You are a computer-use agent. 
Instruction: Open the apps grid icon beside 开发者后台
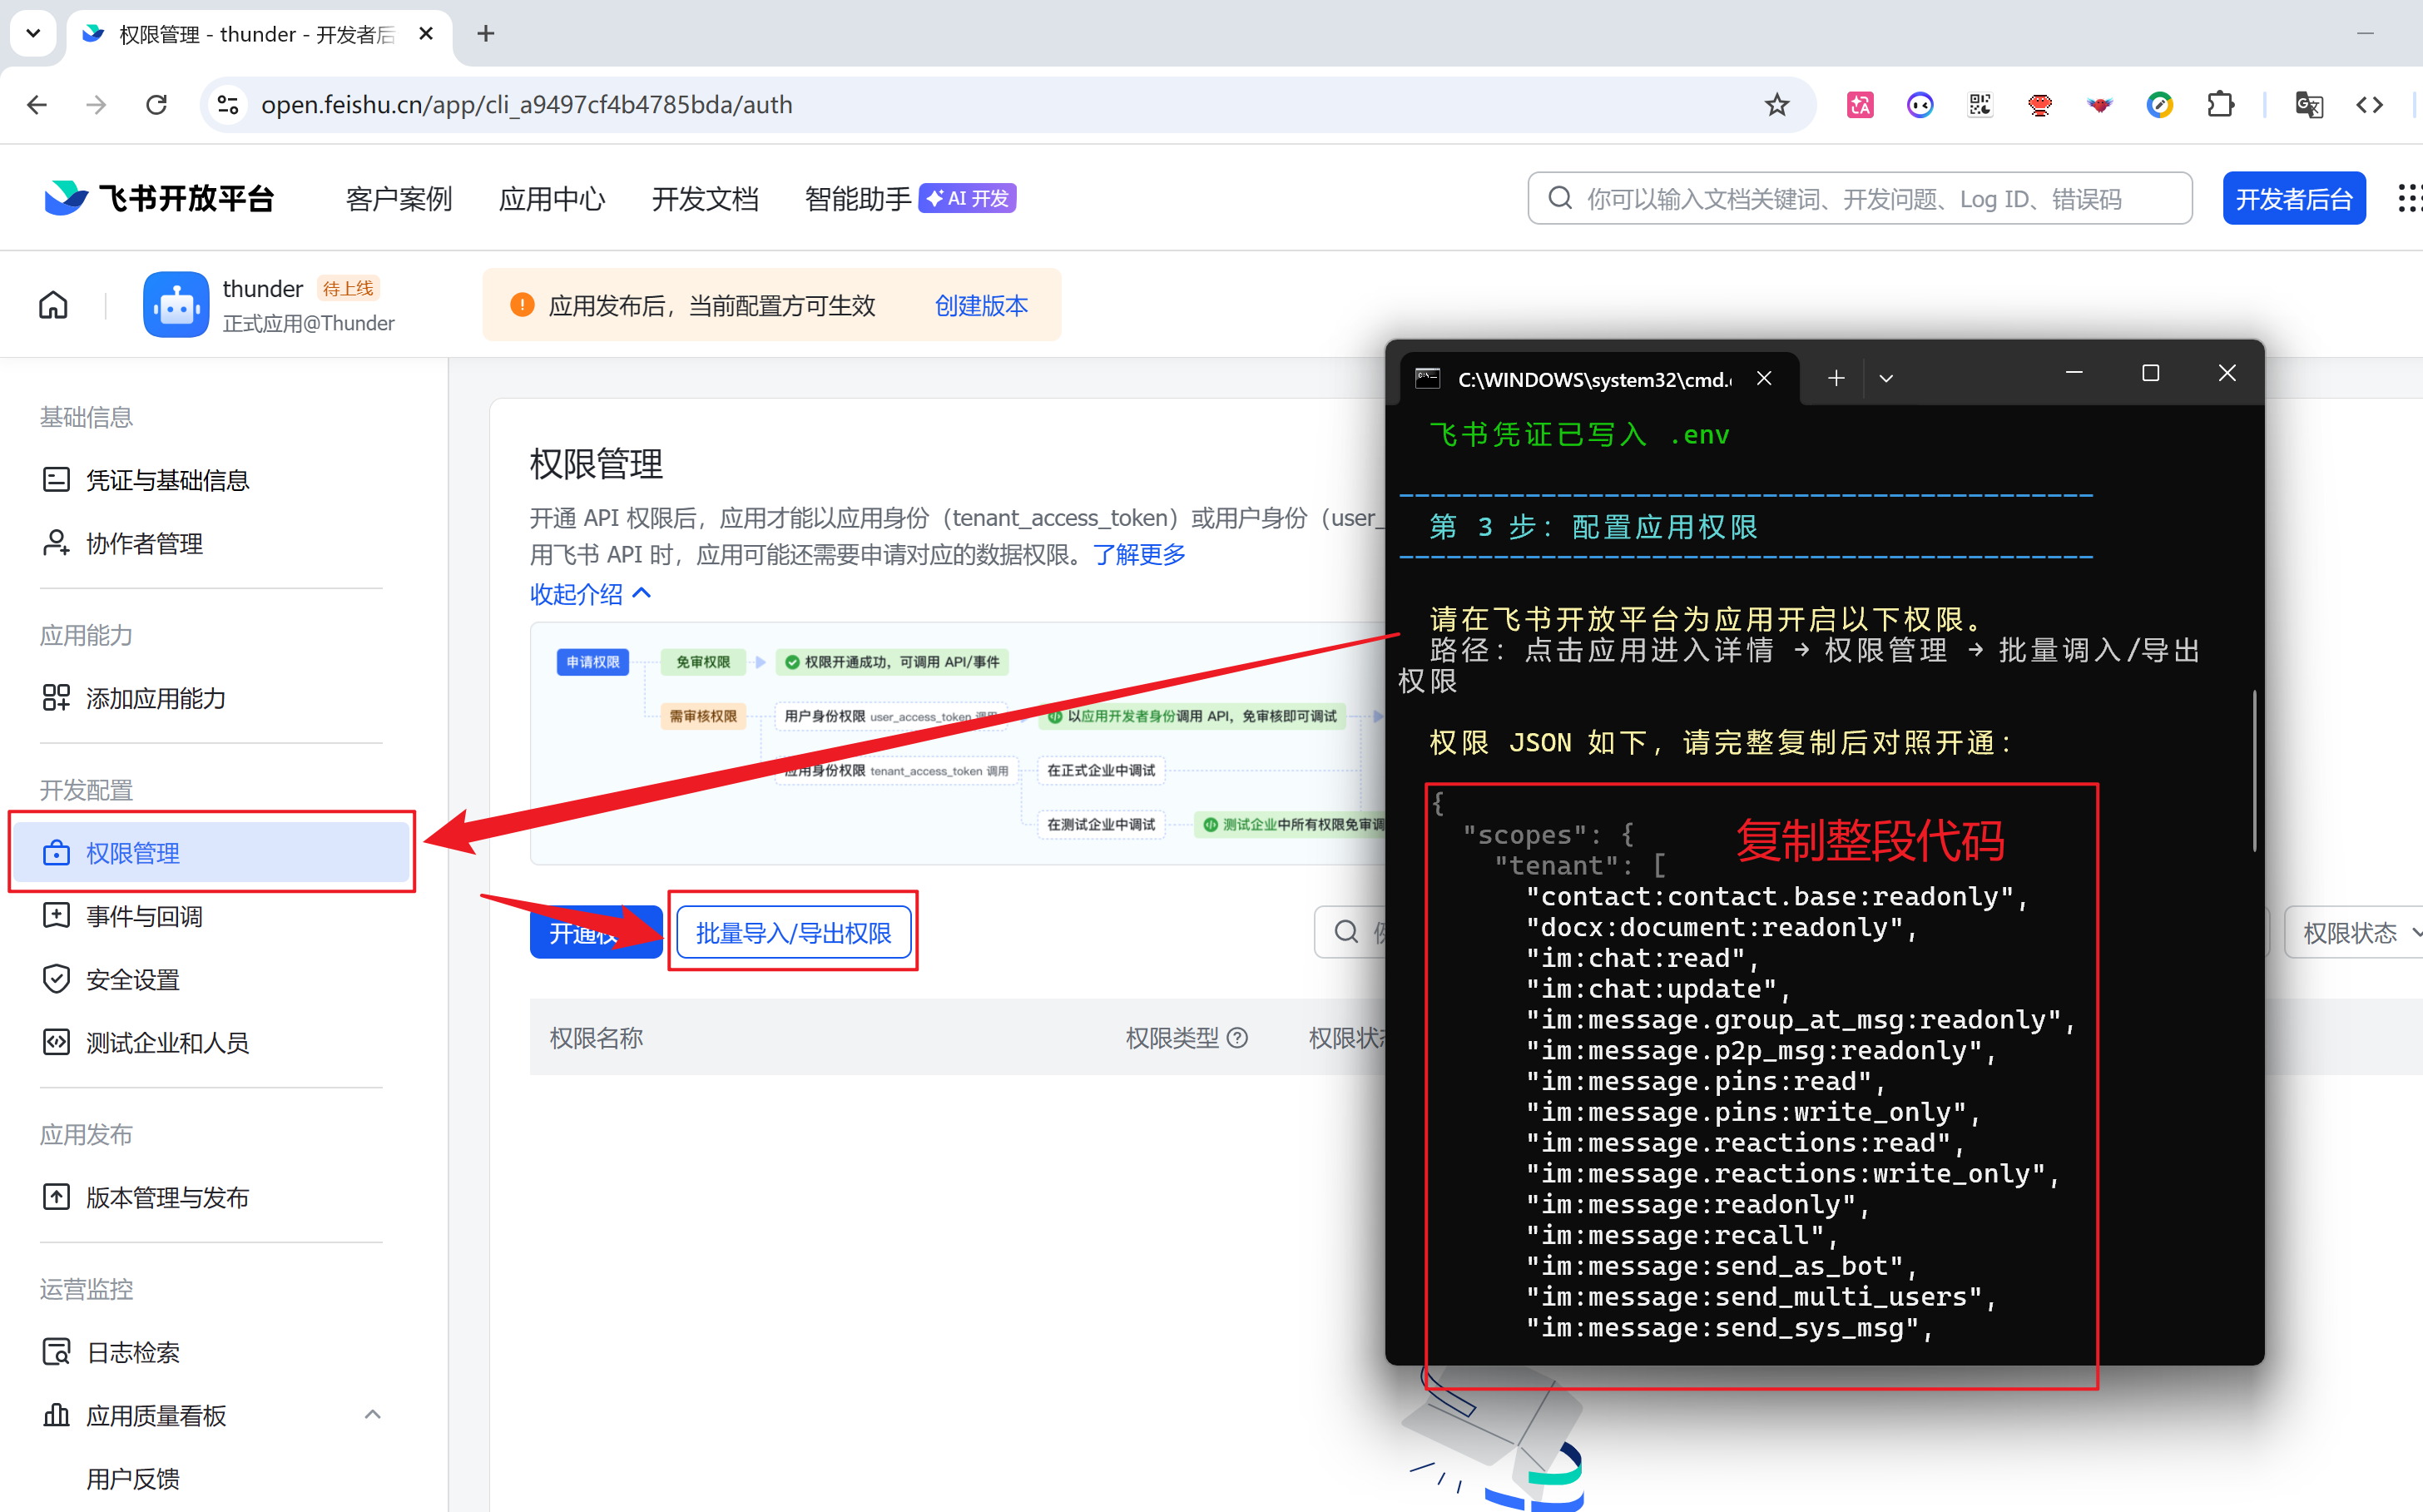point(2410,198)
